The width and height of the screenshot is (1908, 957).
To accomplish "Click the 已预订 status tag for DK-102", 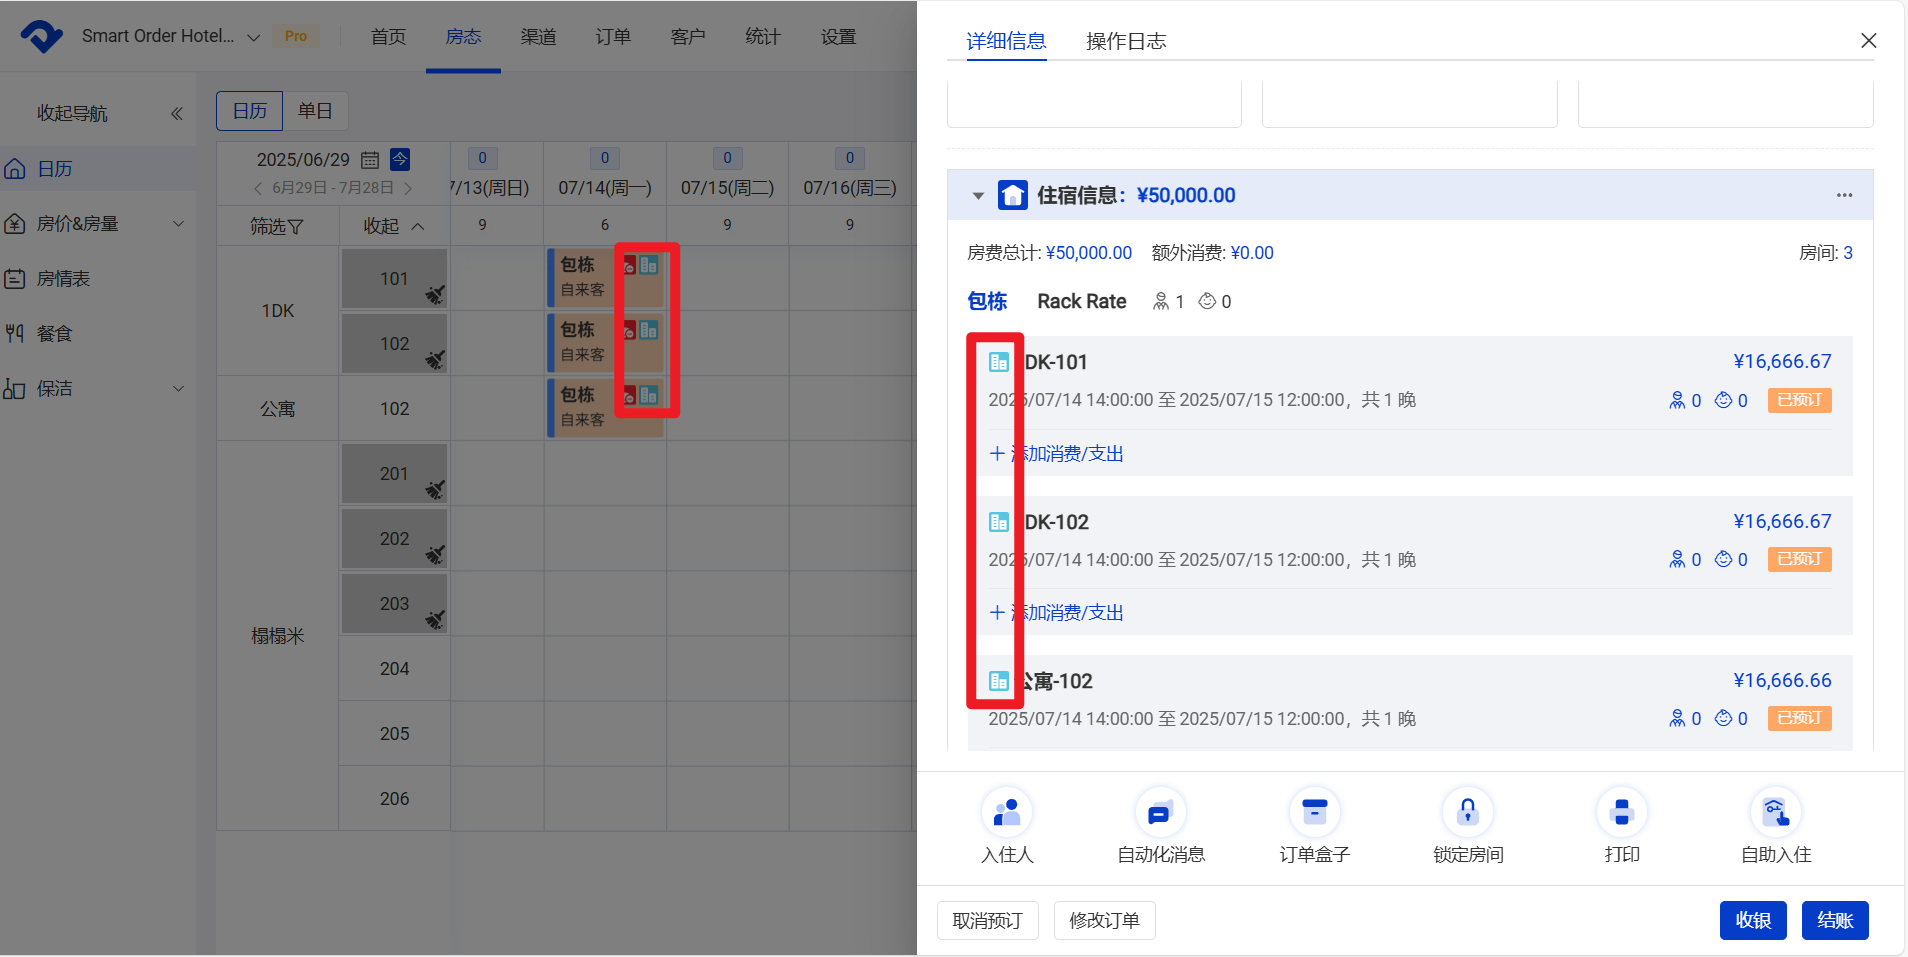I will [x=1799, y=559].
